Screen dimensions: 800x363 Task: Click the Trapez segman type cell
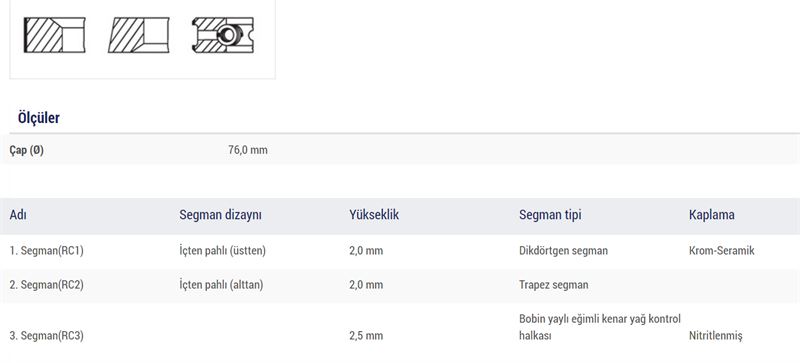tap(554, 285)
